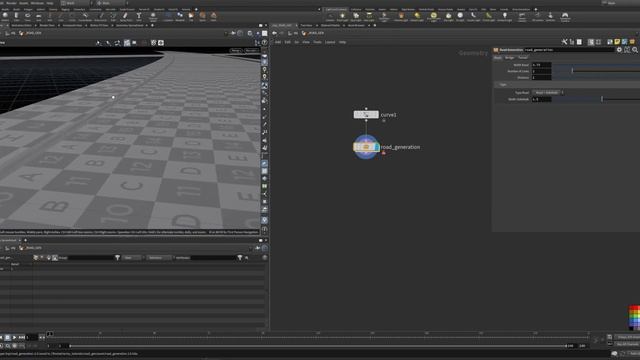Add a Camera from the shelf

tap(329, 16)
